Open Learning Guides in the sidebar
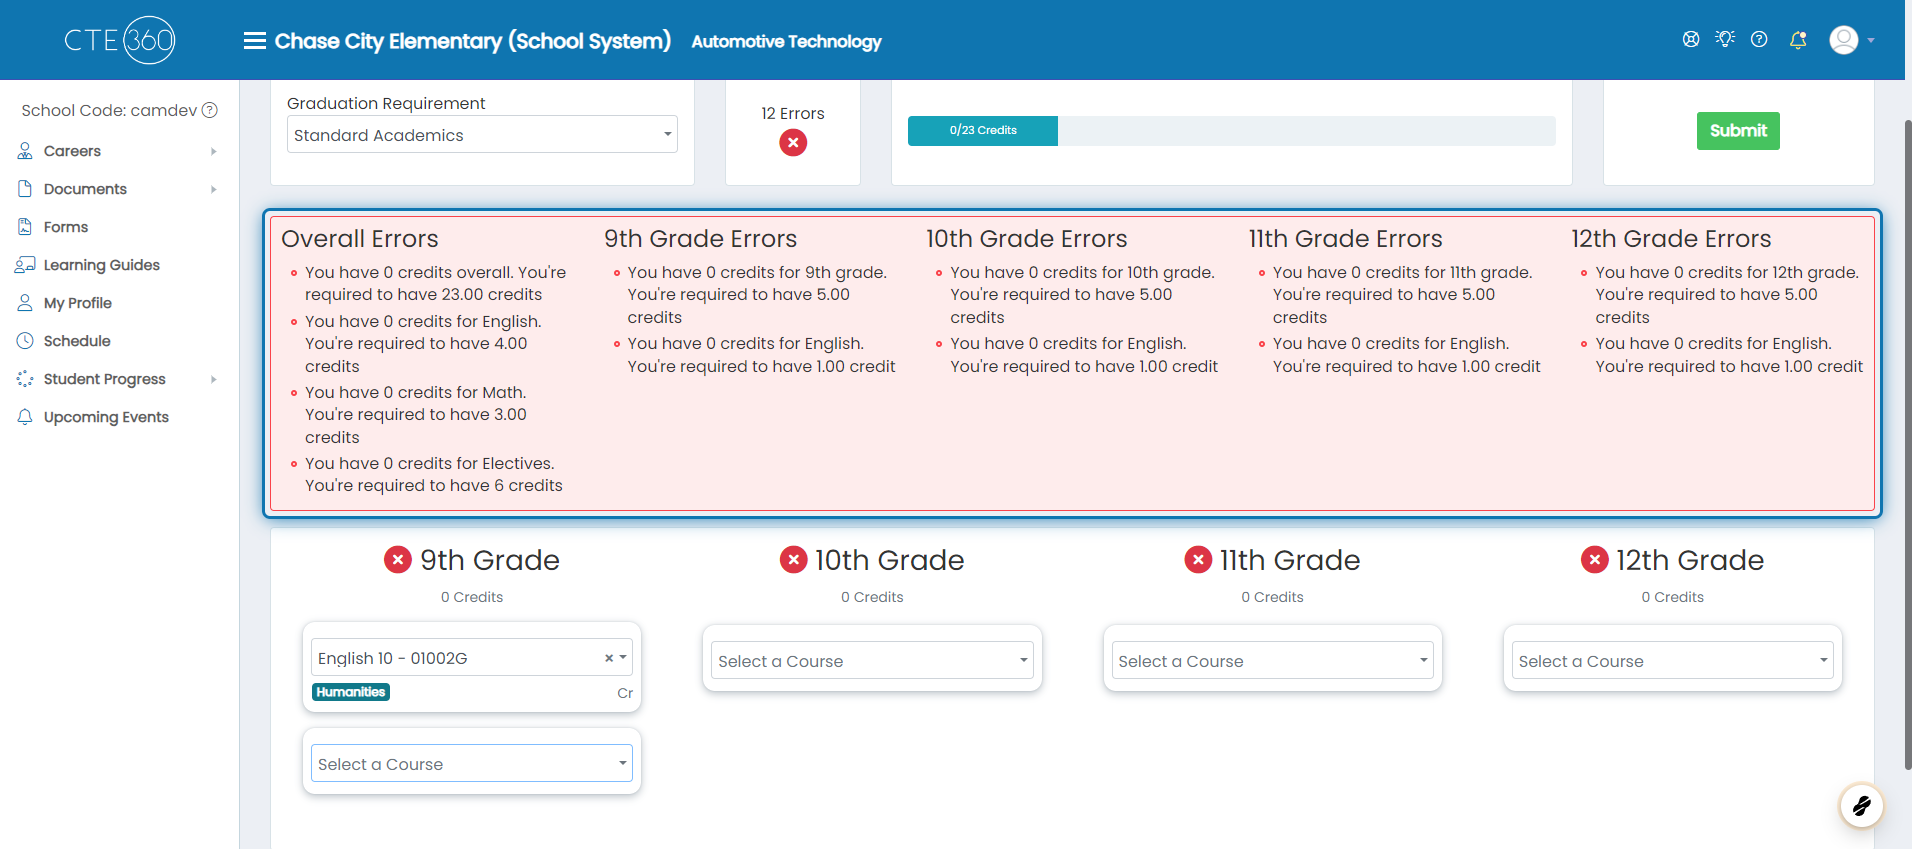 pos(101,265)
